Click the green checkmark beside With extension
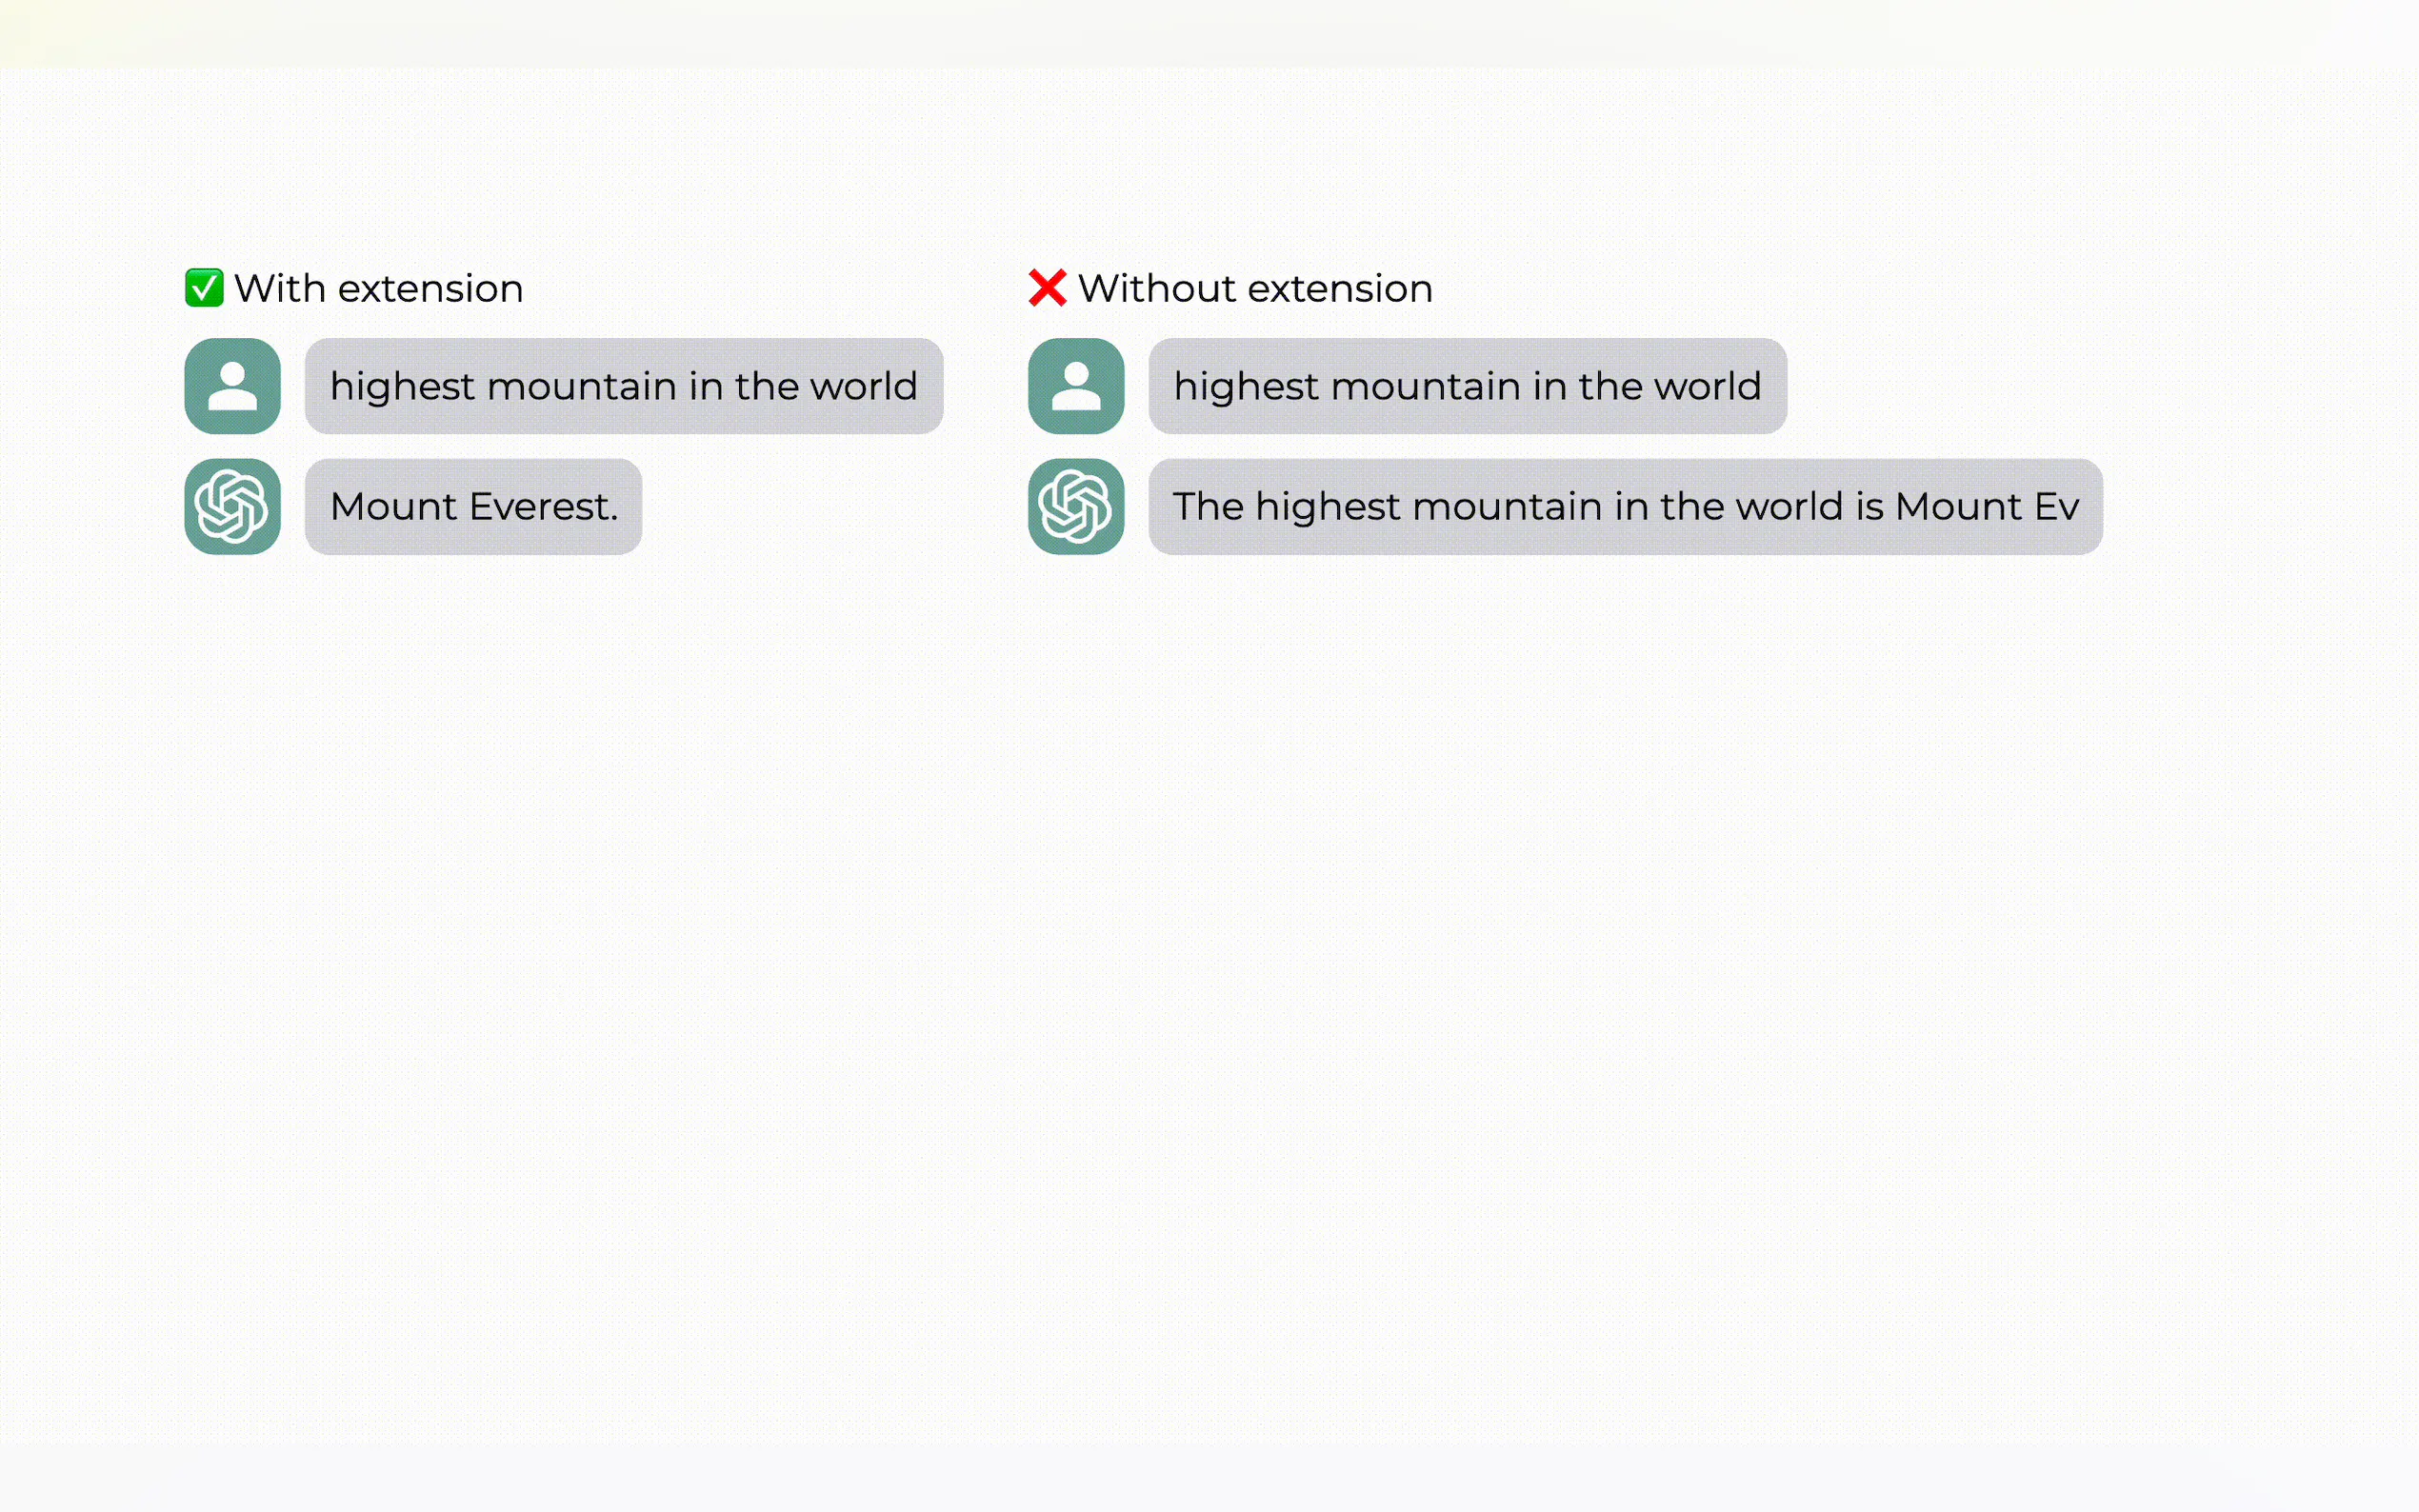2419x1512 pixels. [x=204, y=288]
